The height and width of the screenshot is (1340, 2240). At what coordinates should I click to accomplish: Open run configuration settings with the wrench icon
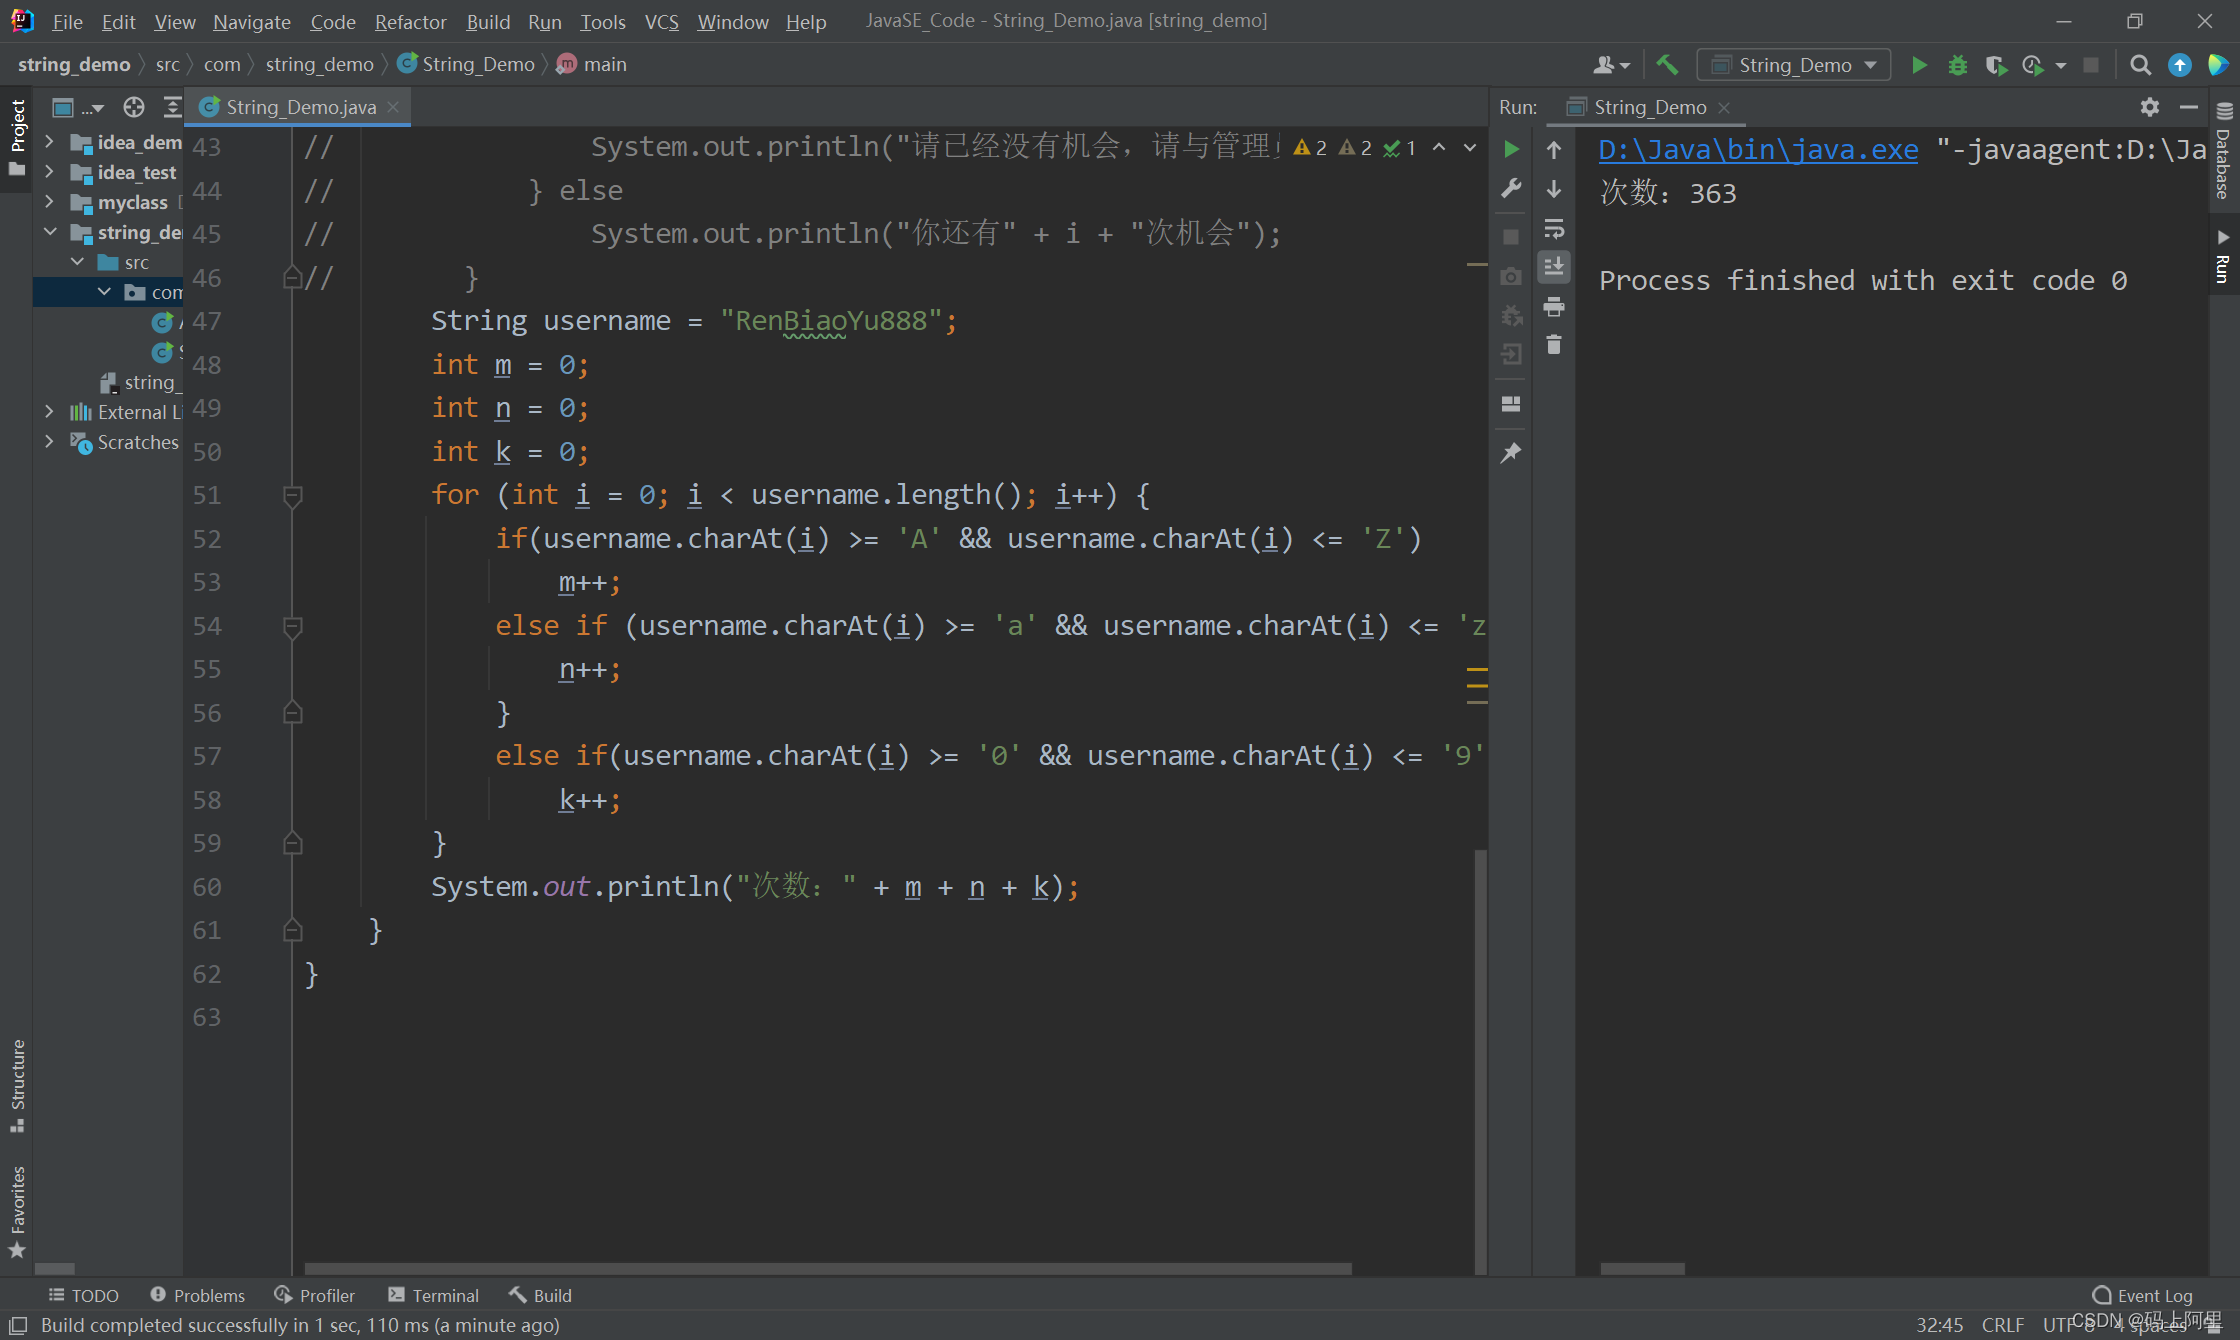tap(1510, 189)
